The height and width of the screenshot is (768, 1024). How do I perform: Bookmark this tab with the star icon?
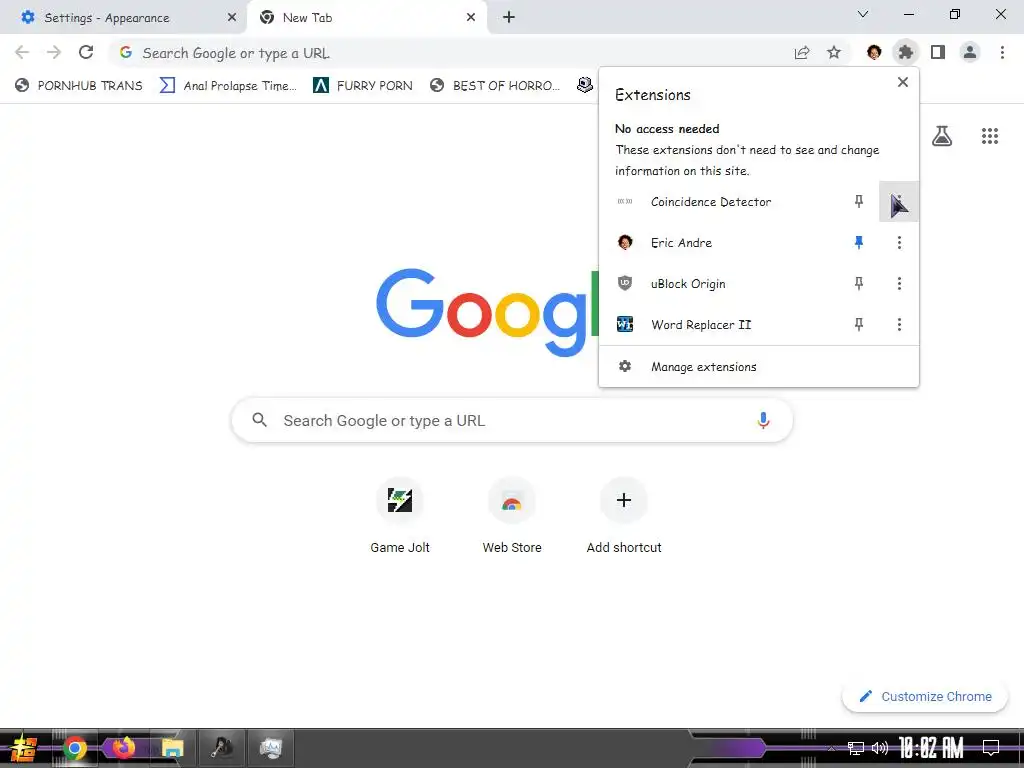[834, 52]
